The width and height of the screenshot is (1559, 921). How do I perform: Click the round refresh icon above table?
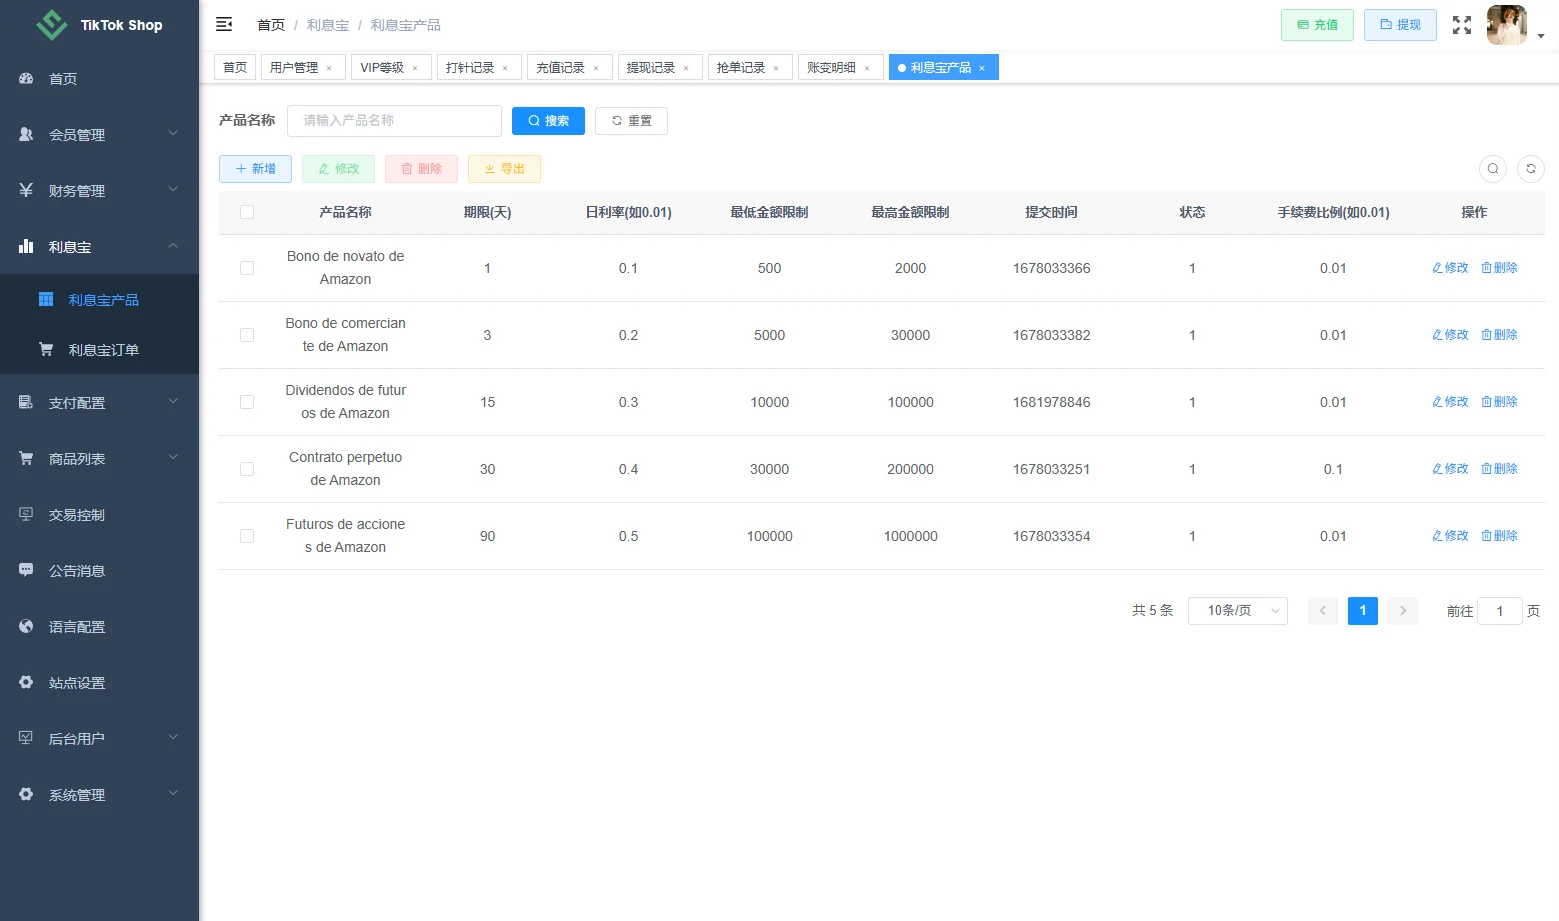1531,169
